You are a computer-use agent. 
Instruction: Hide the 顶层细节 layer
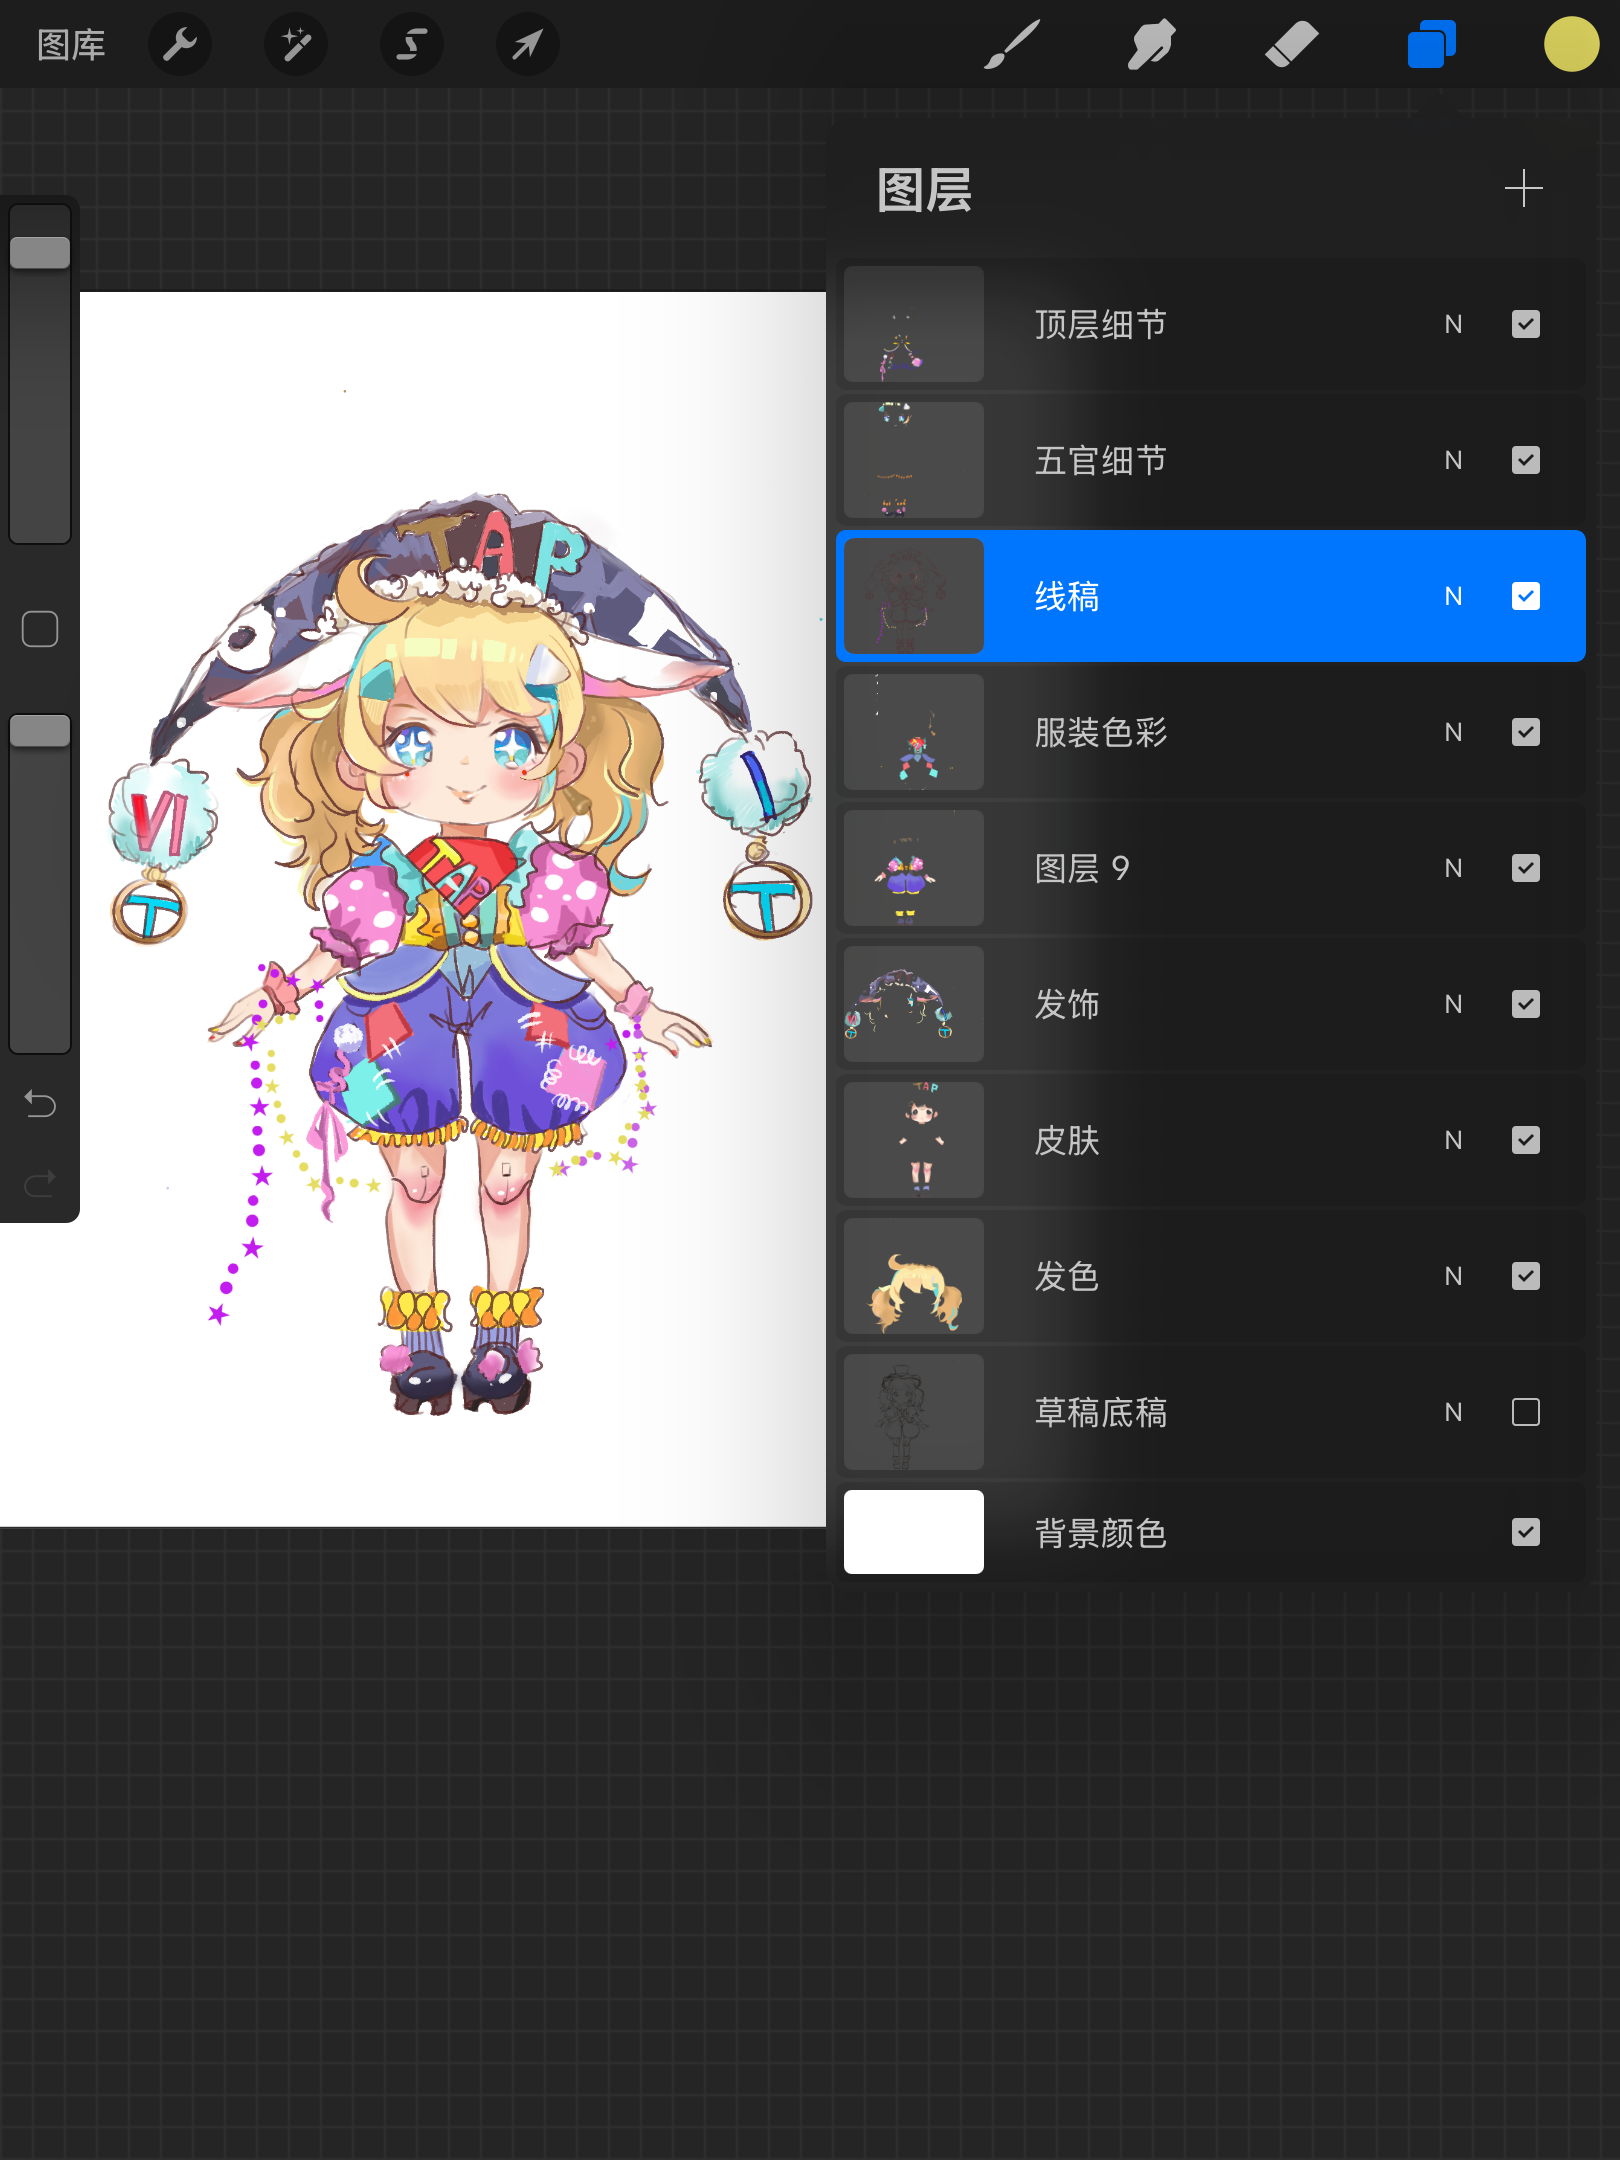click(1525, 324)
